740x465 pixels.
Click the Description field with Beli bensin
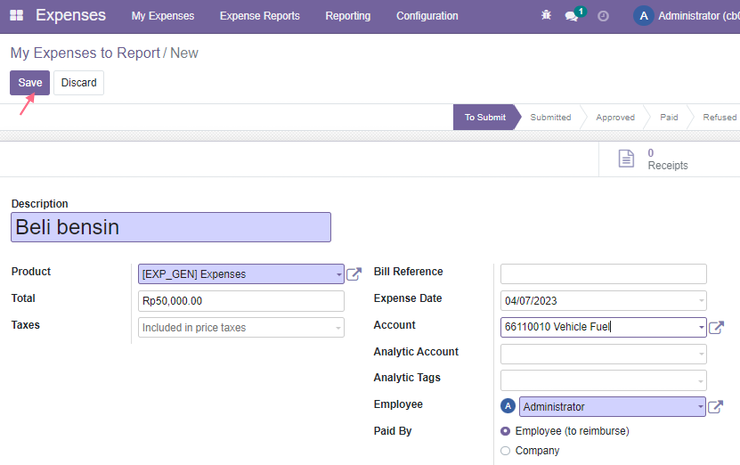point(171,227)
